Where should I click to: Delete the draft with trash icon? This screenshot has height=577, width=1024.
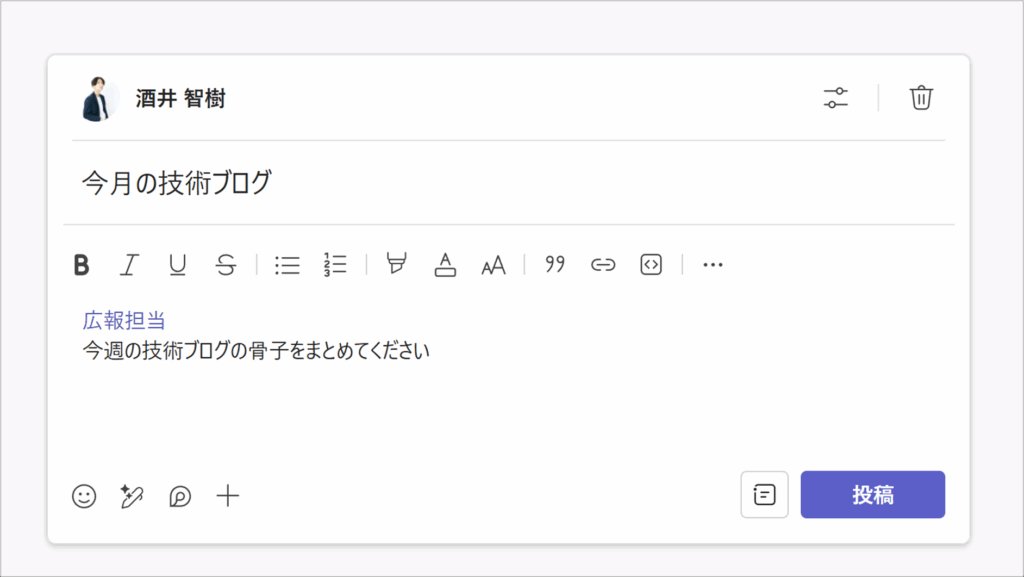(x=921, y=98)
